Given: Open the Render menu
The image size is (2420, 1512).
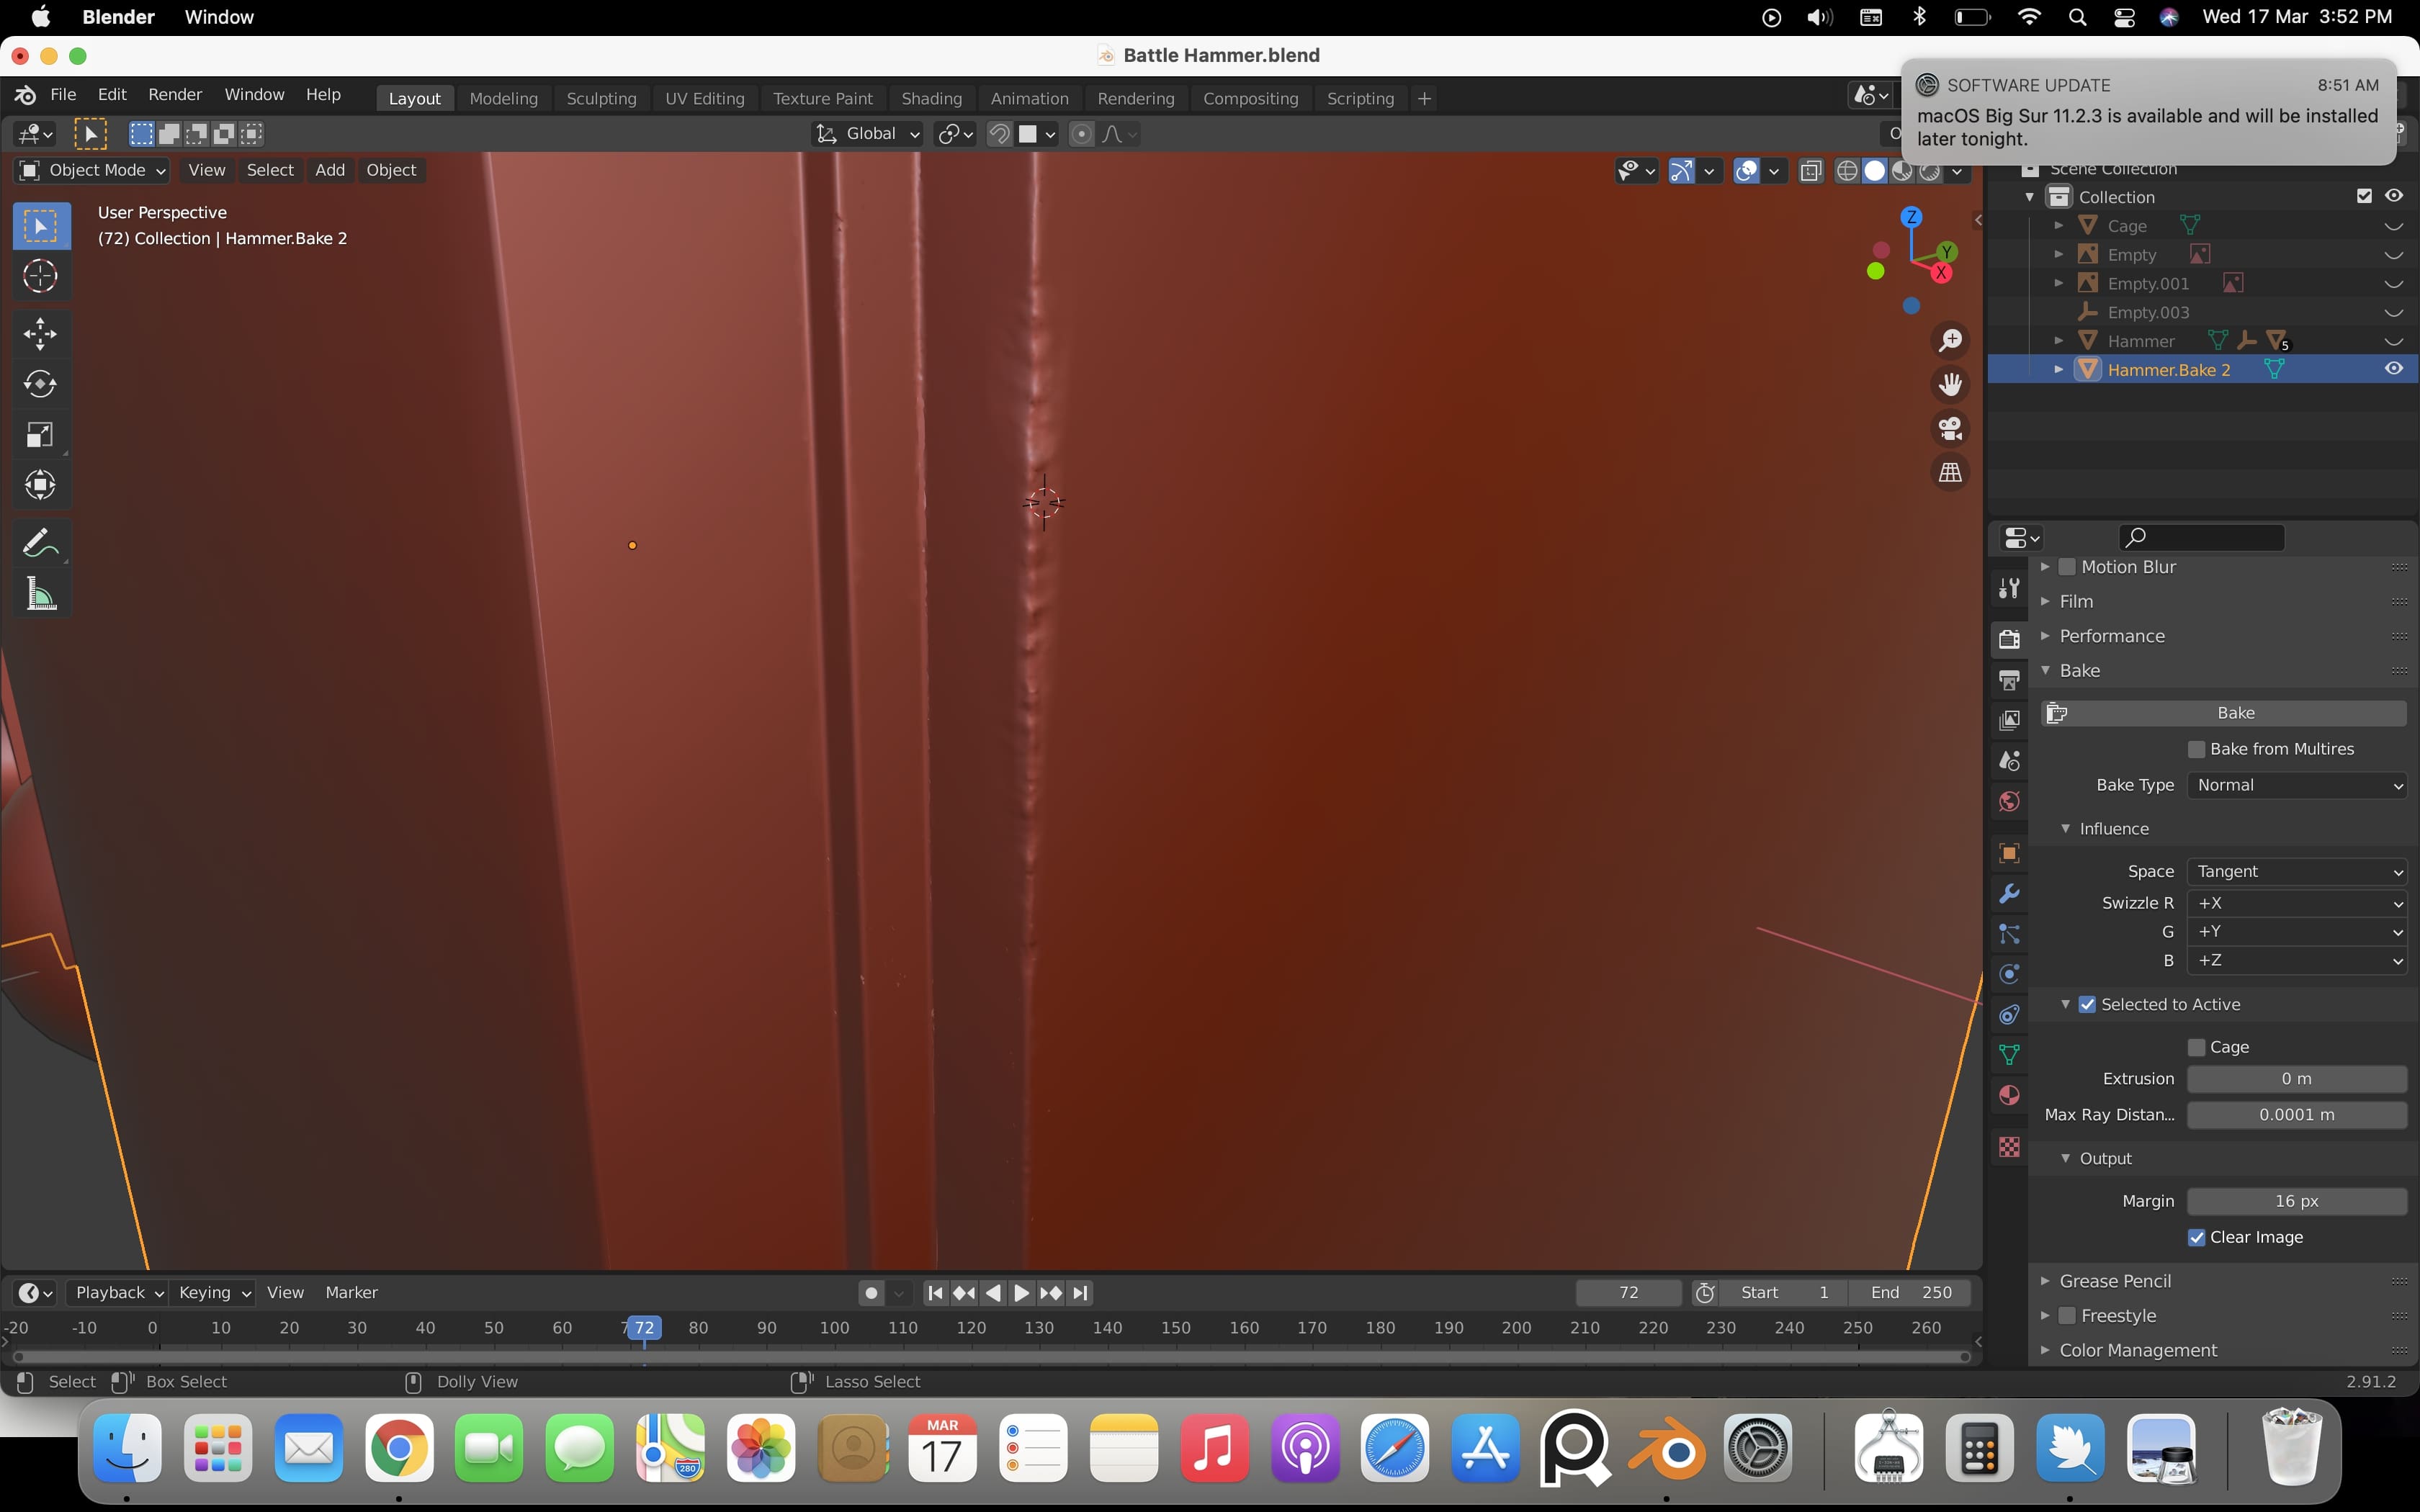Looking at the screenshot, I should coord(175,93).
